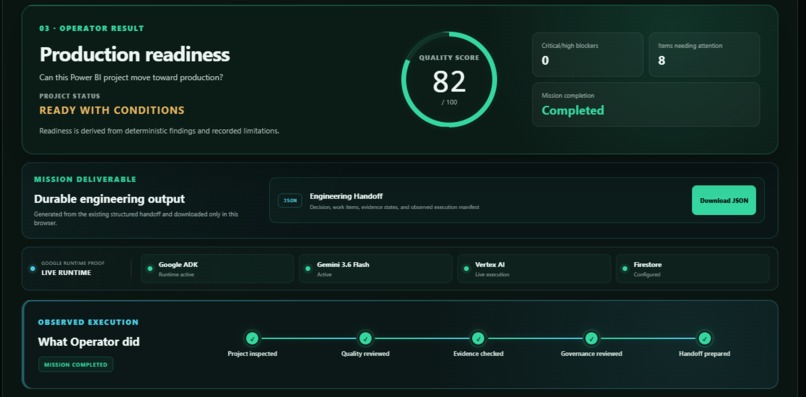Click the Governance reviewed label
The image size is (806, 397).
(591, 354)
